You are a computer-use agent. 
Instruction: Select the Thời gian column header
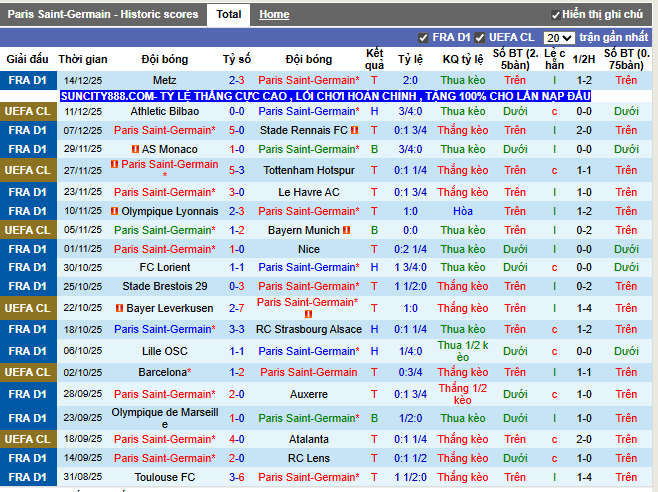83,59
